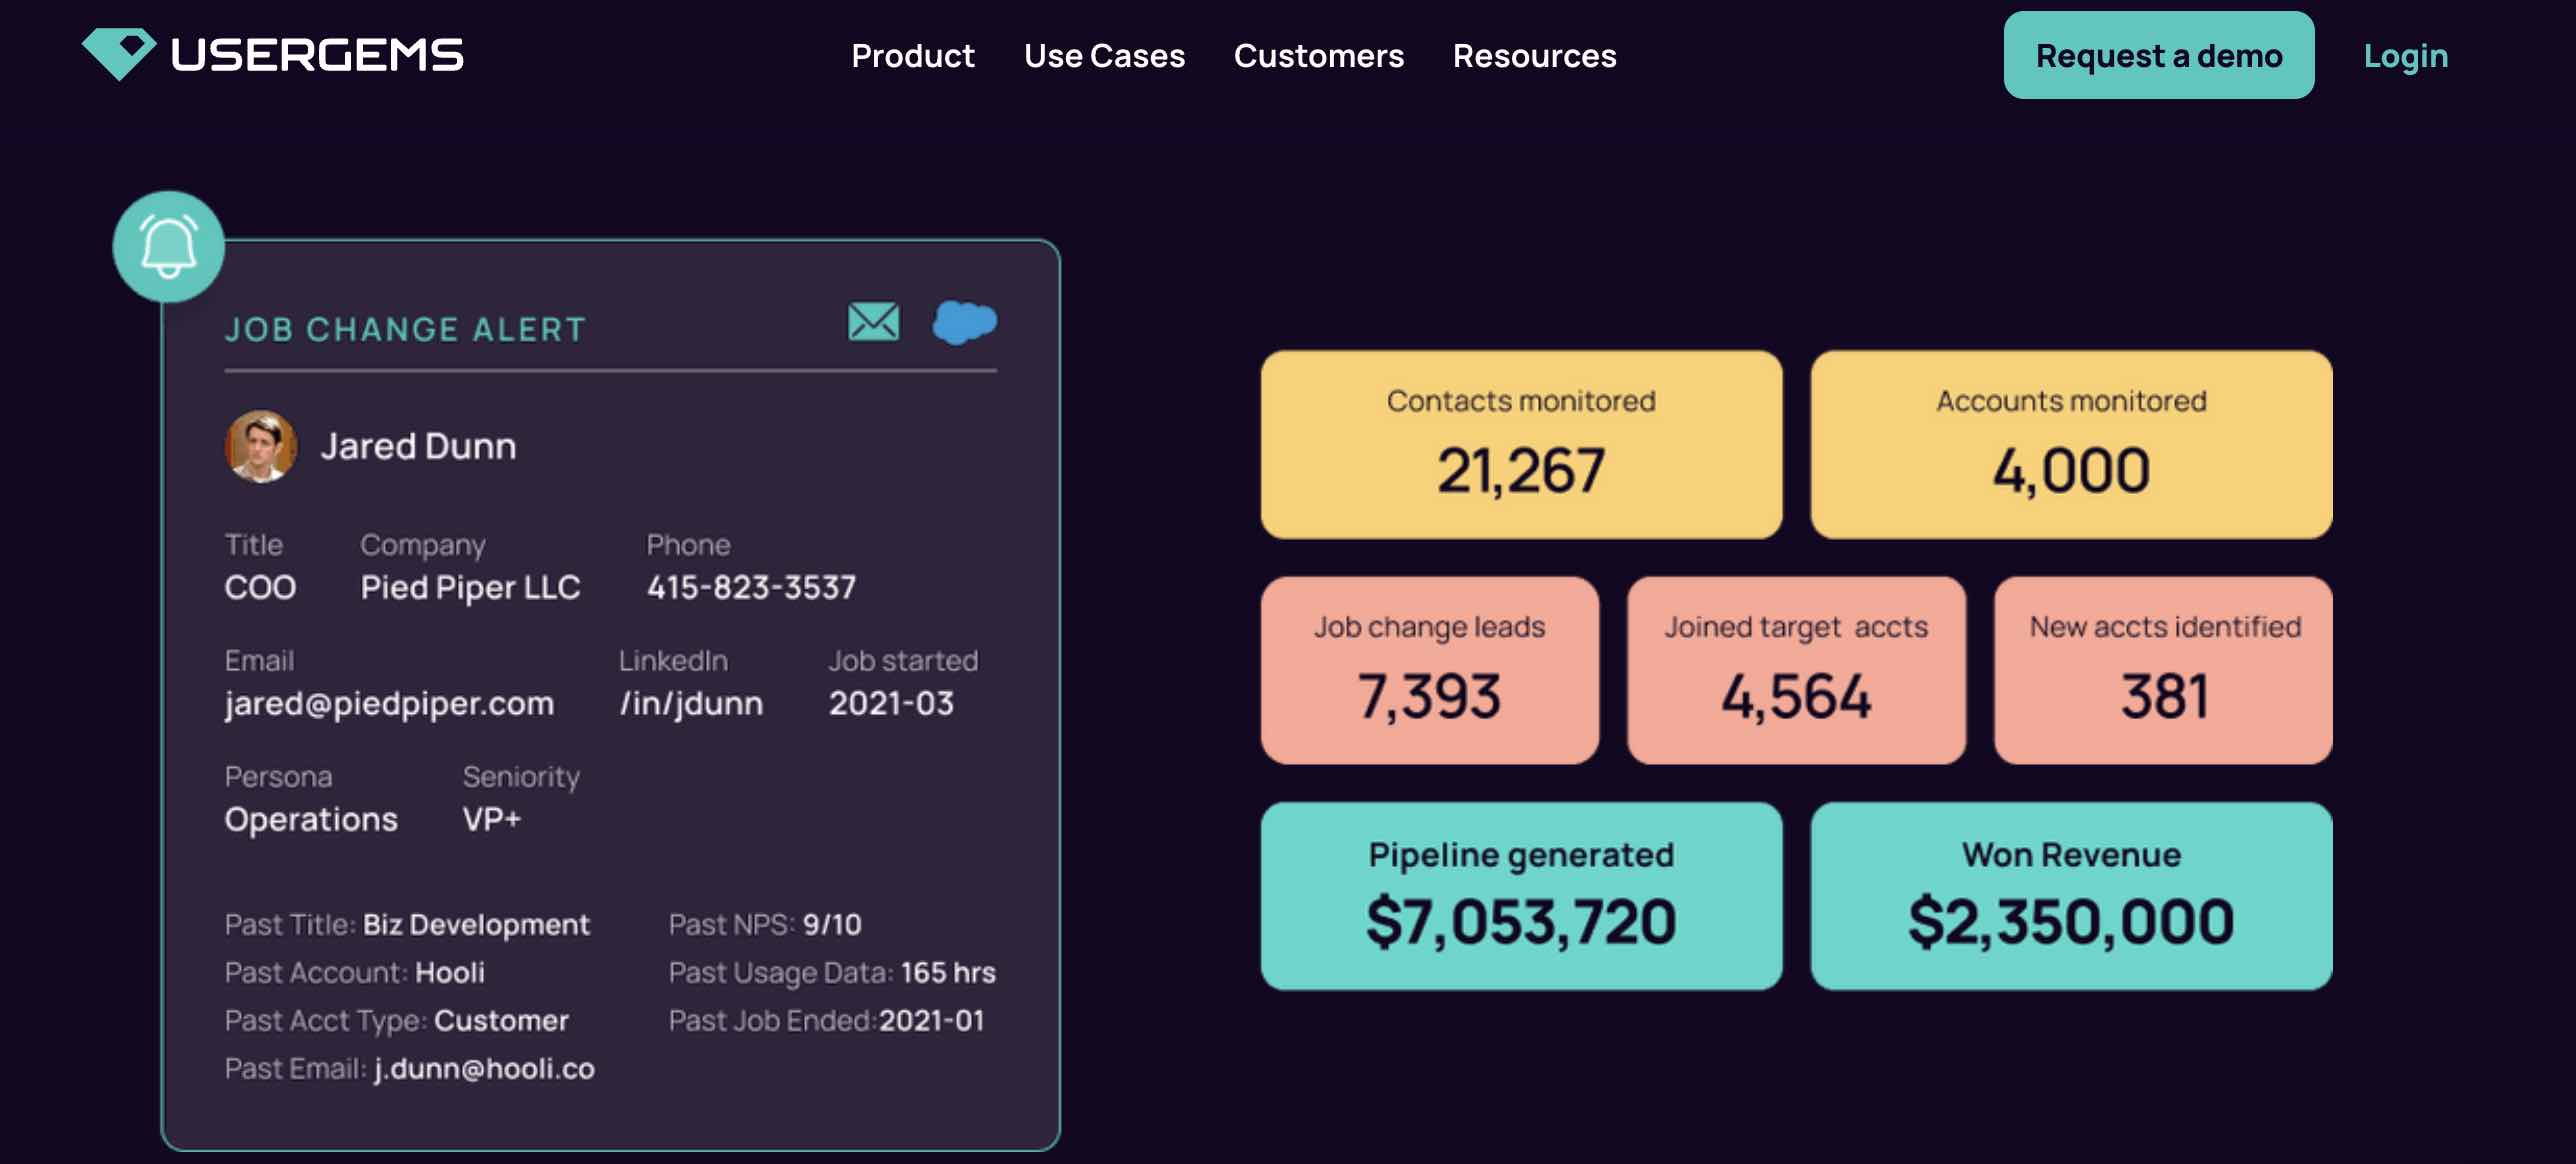2576x1164 pixels.
Task: Click Jared Dunn's profile photo
Action: (x=261, y=446)
